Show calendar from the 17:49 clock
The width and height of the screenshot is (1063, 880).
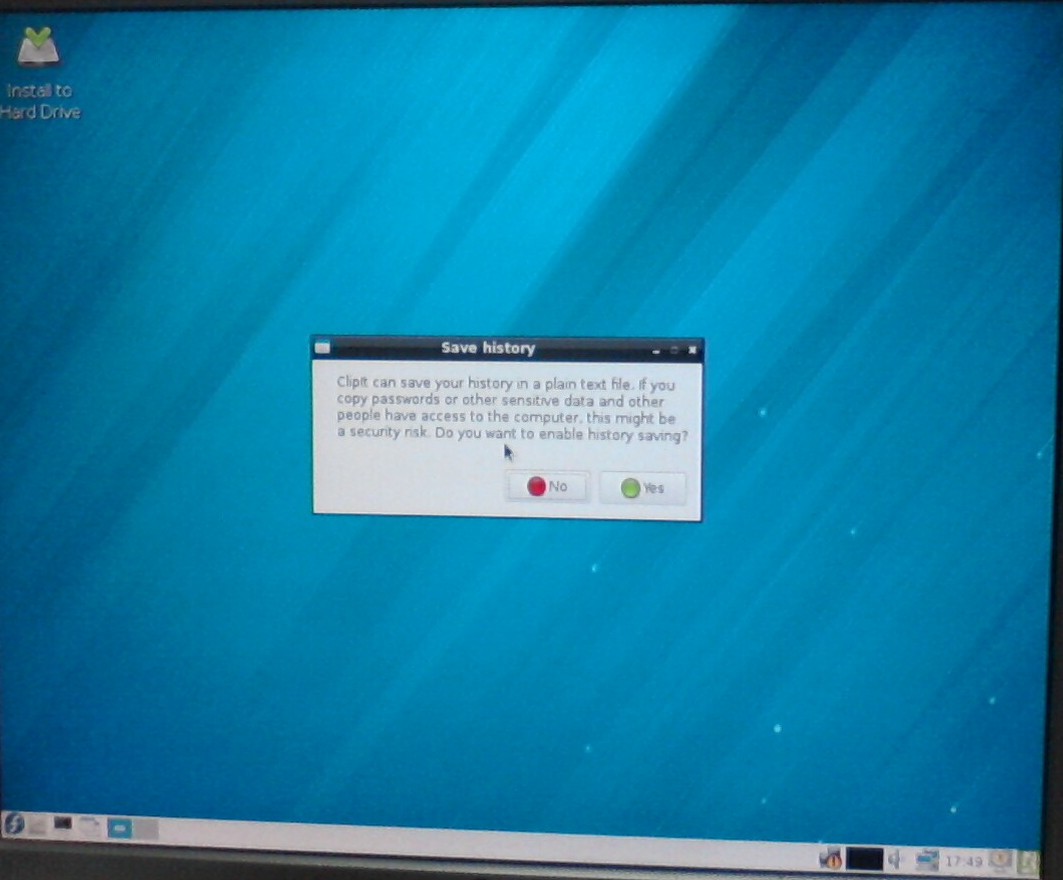point(963,860)
